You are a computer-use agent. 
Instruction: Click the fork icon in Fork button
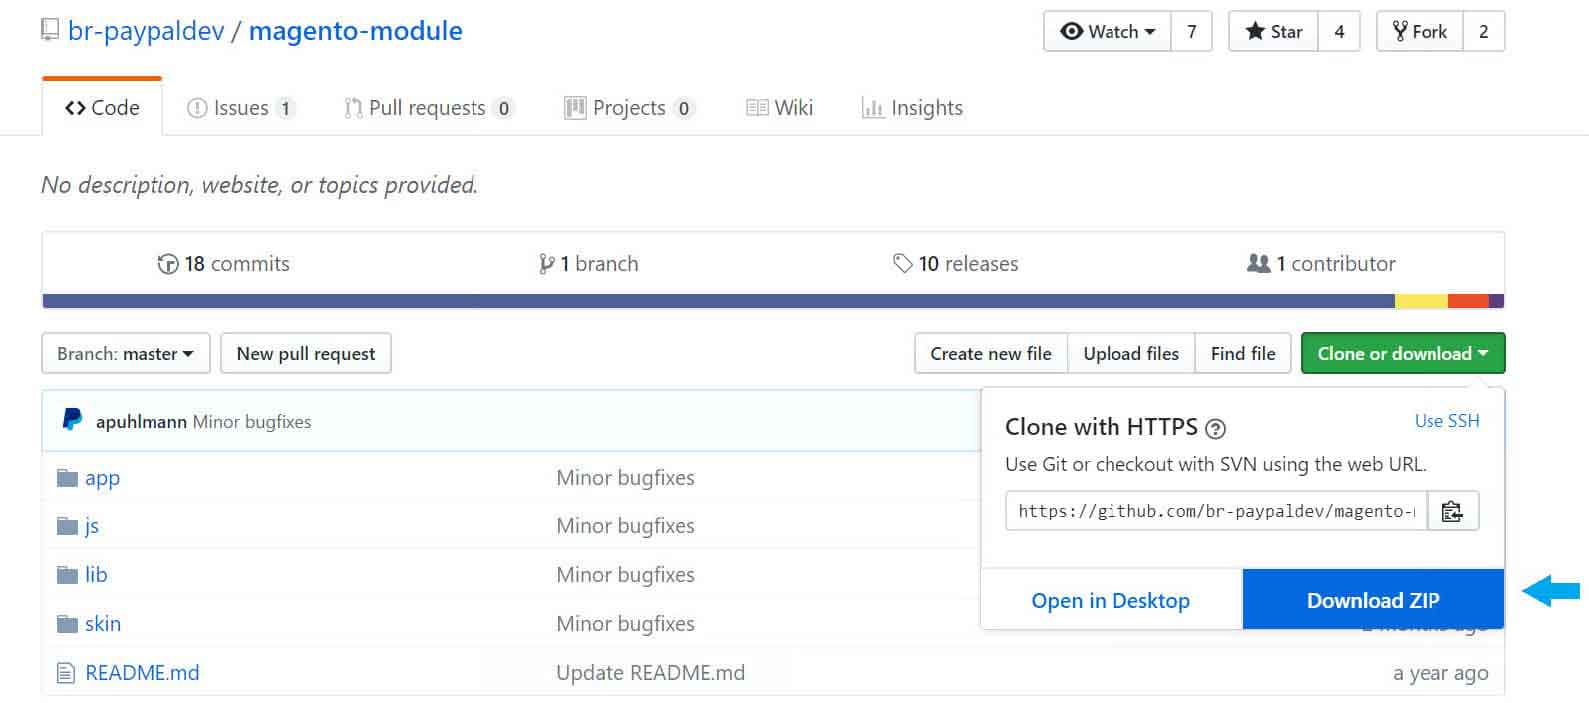pyautogui.click(x=1400, y=31)
